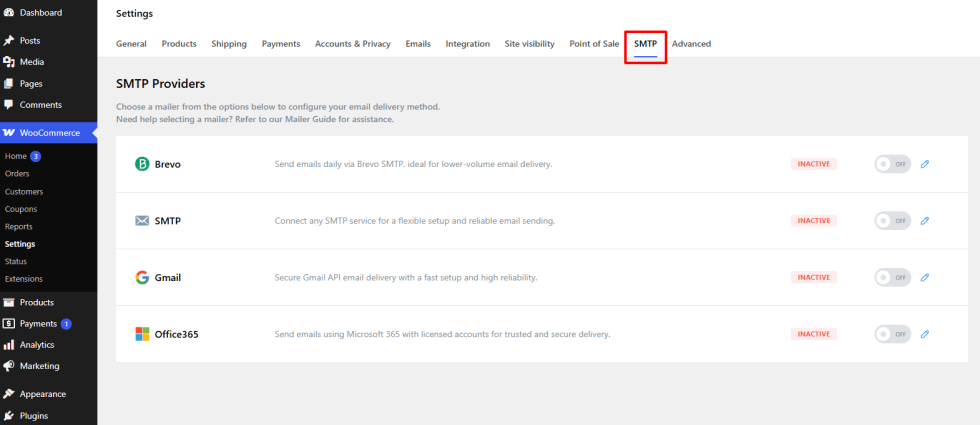This screenshot has width=980, height=425.
Task: Open the Emails settings tab
Action: click(418, 44)
